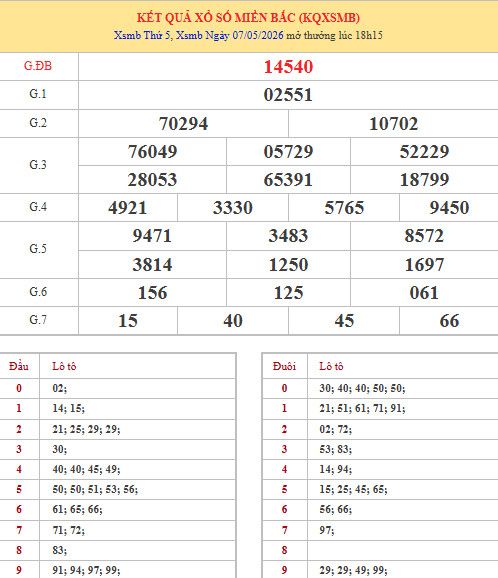Select G.7 number 40

(233, 321)
